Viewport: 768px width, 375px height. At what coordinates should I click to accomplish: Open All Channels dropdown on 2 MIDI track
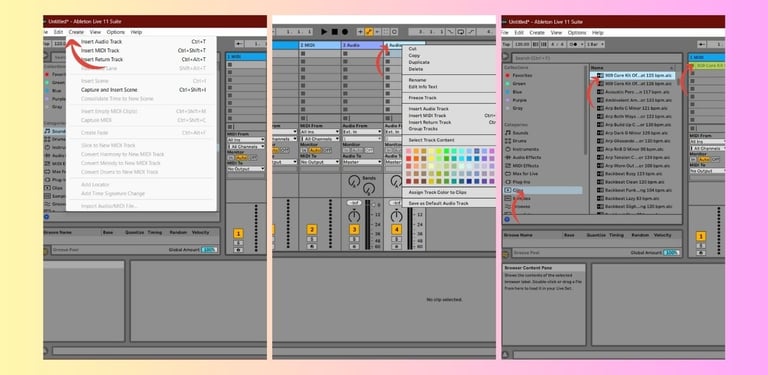pos(320,139)
